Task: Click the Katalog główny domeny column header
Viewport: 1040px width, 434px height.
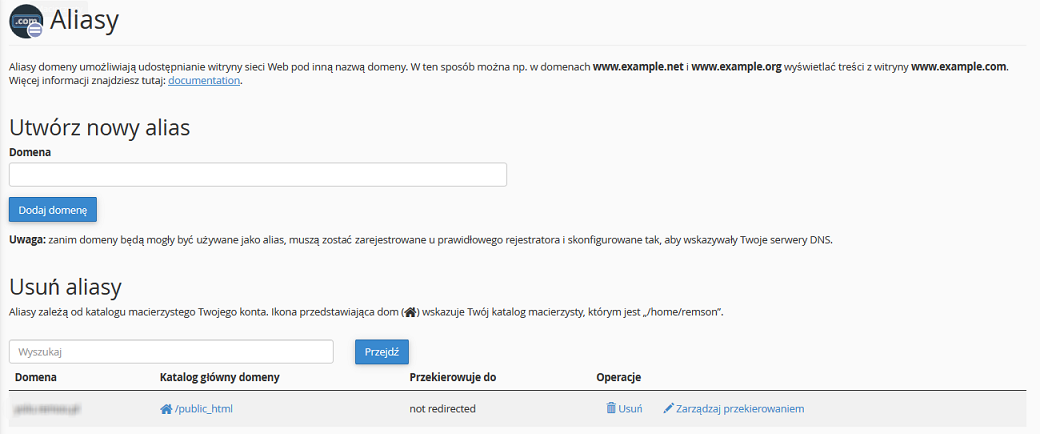Action: (x=220, y=378)
